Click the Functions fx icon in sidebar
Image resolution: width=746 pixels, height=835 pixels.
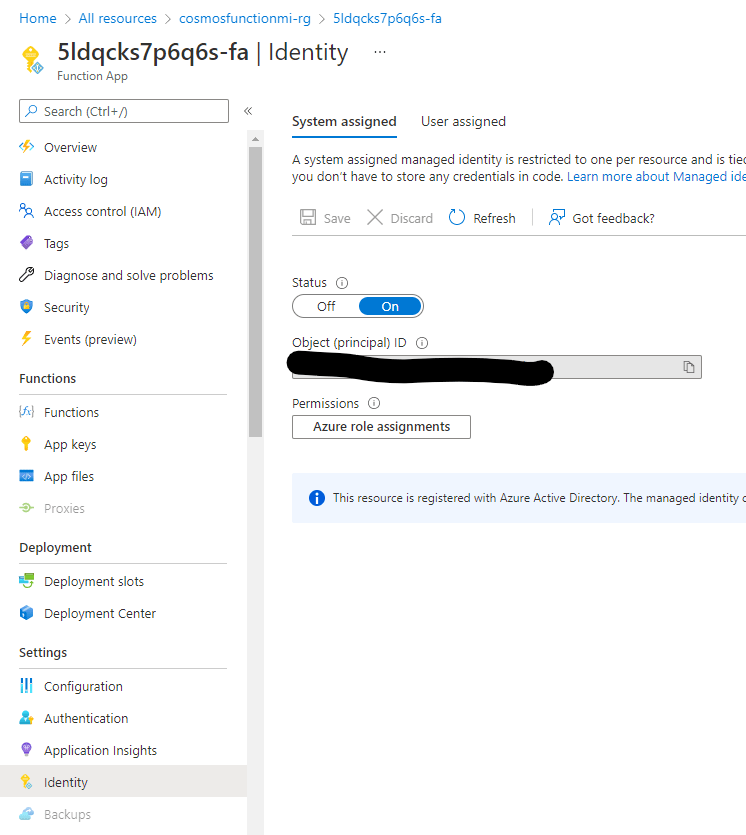click(27, 412)
